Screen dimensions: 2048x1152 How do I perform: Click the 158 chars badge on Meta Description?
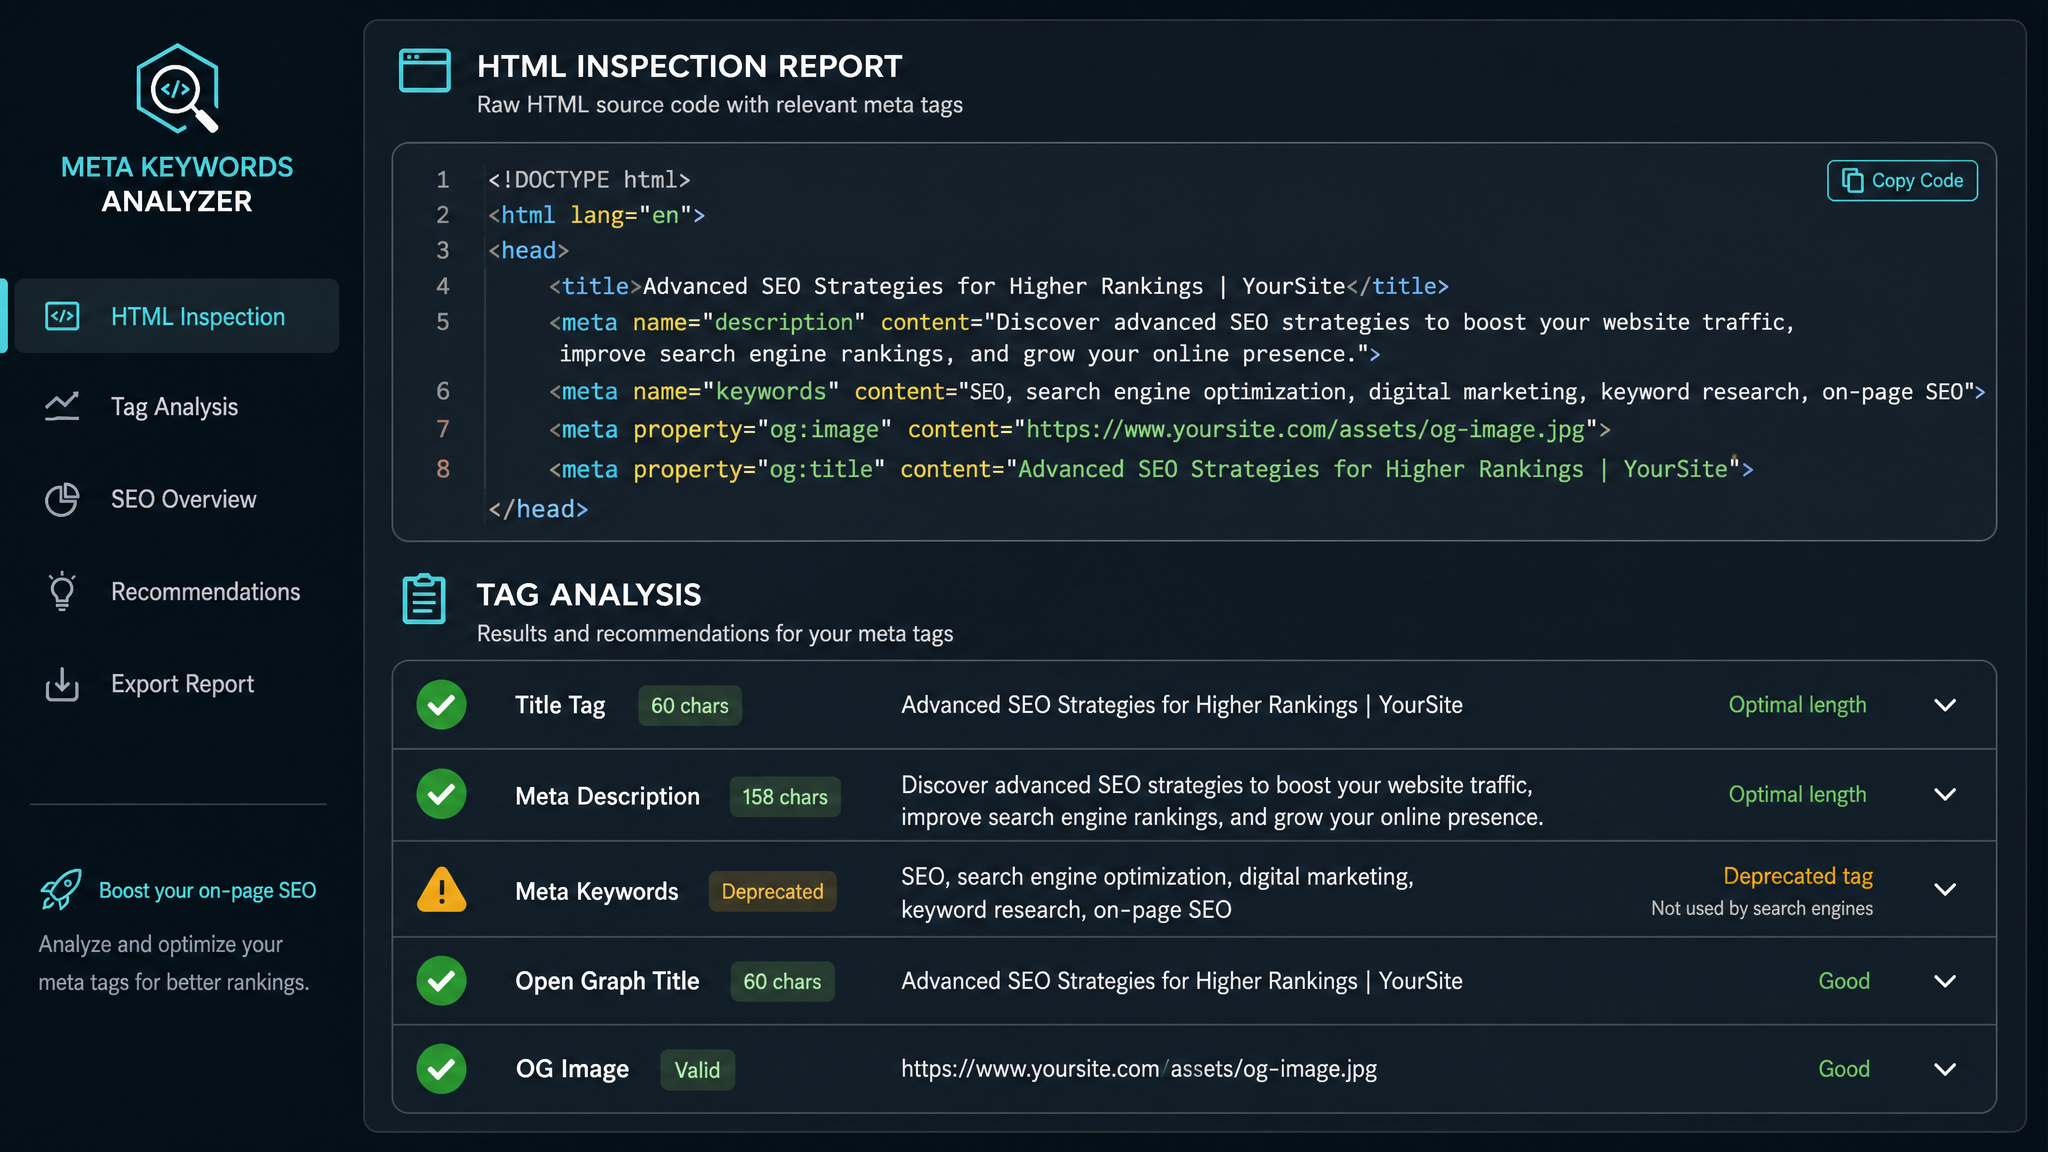785,797
